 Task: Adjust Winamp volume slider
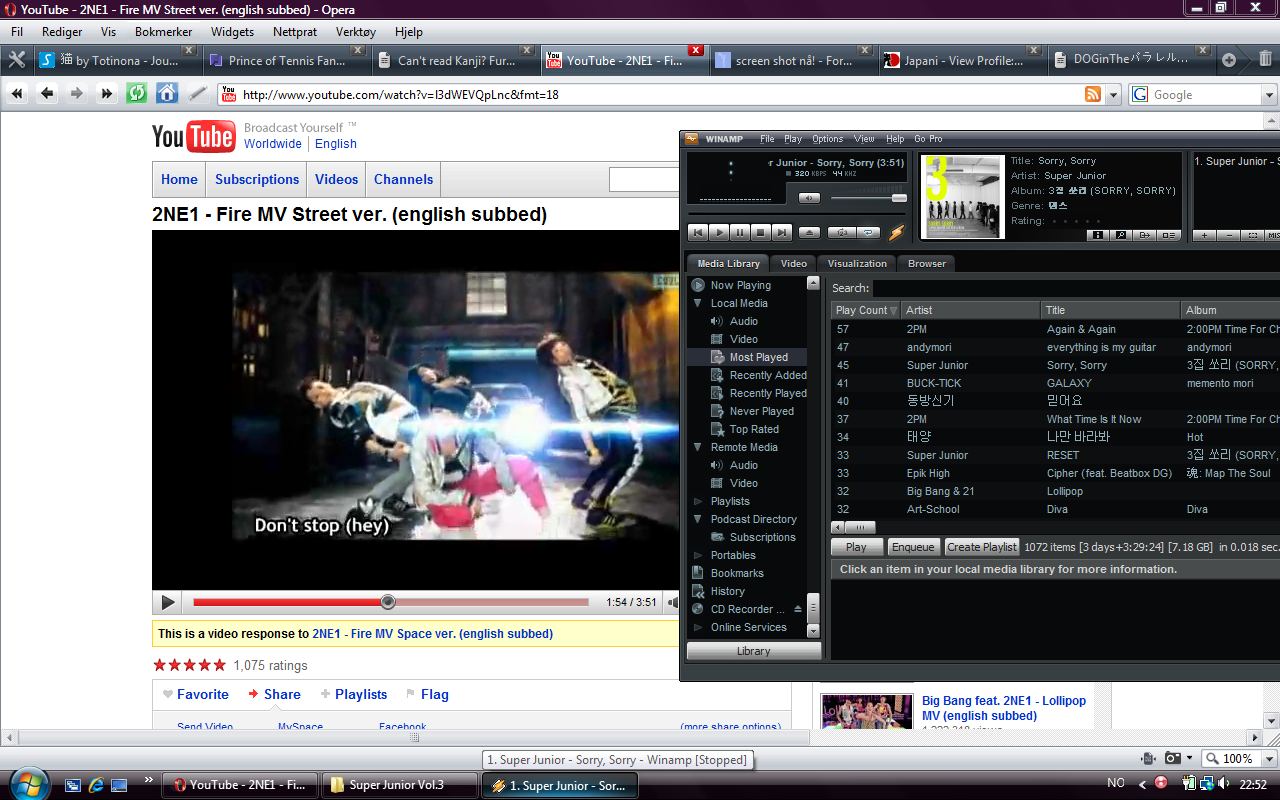pos(868,198)
